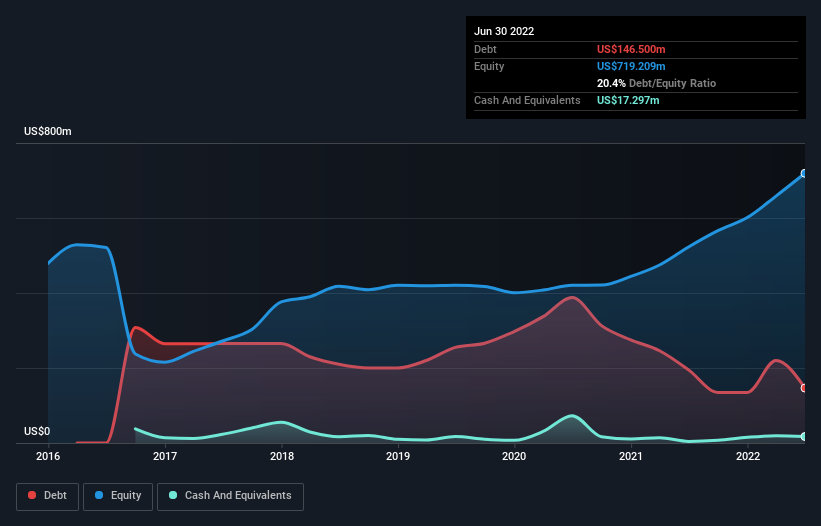Image resolution: width=821 pixels, height=526 pixels.
Task: Click the 20.4% Debt/Equity Ratio text
Action: [x=656, y=83]
